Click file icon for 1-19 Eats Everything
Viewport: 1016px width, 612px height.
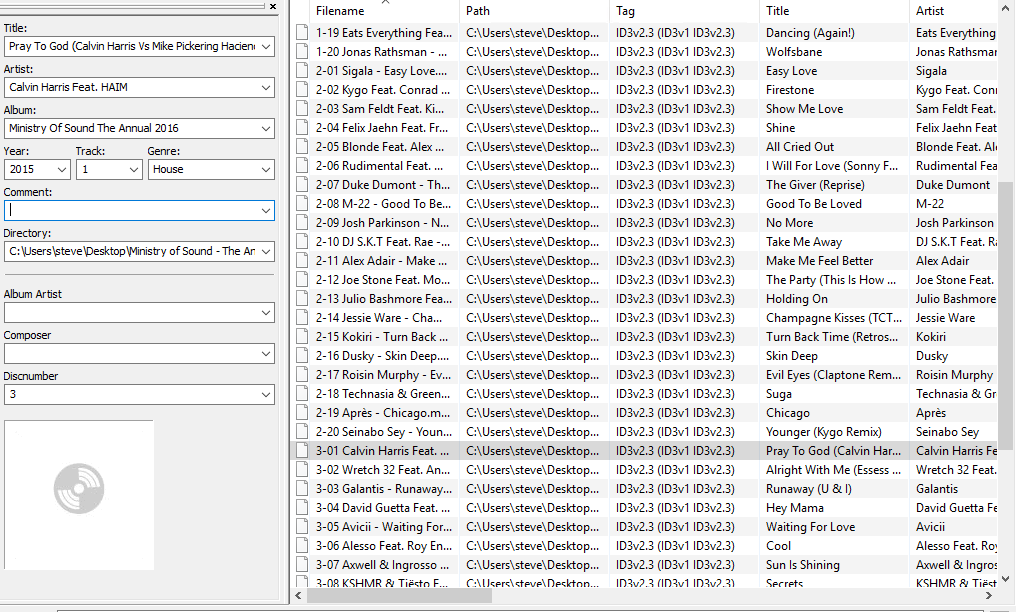(x=302, y=32)
